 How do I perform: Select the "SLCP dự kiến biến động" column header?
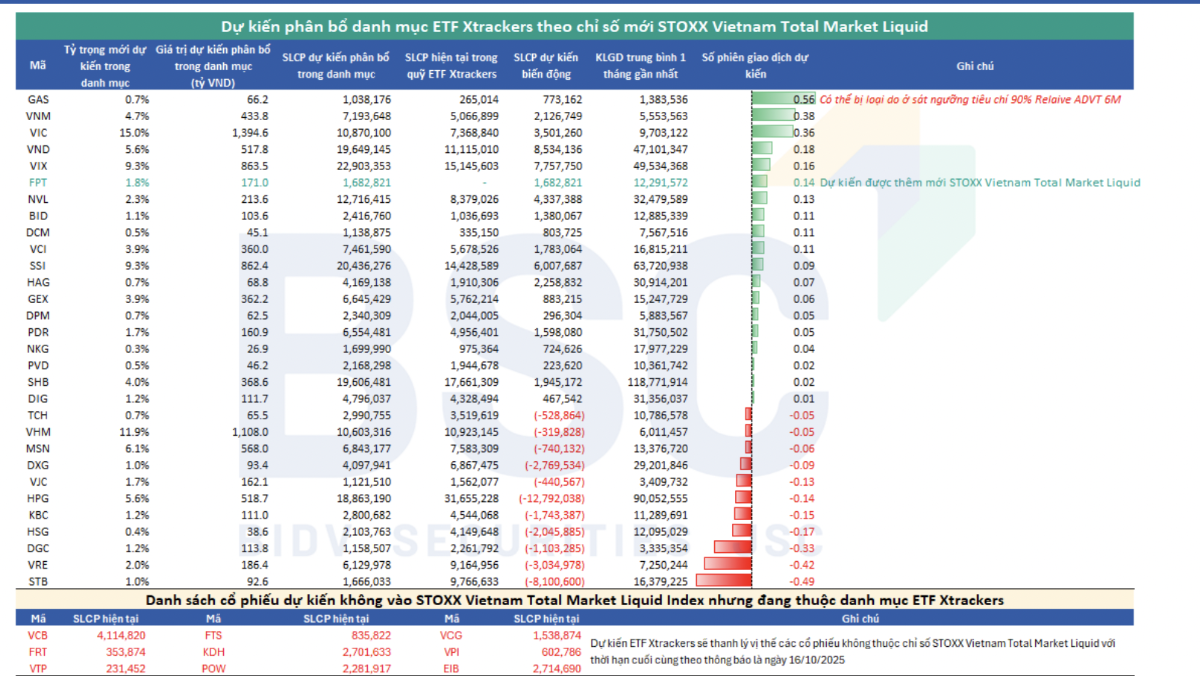tap(546, 65)
